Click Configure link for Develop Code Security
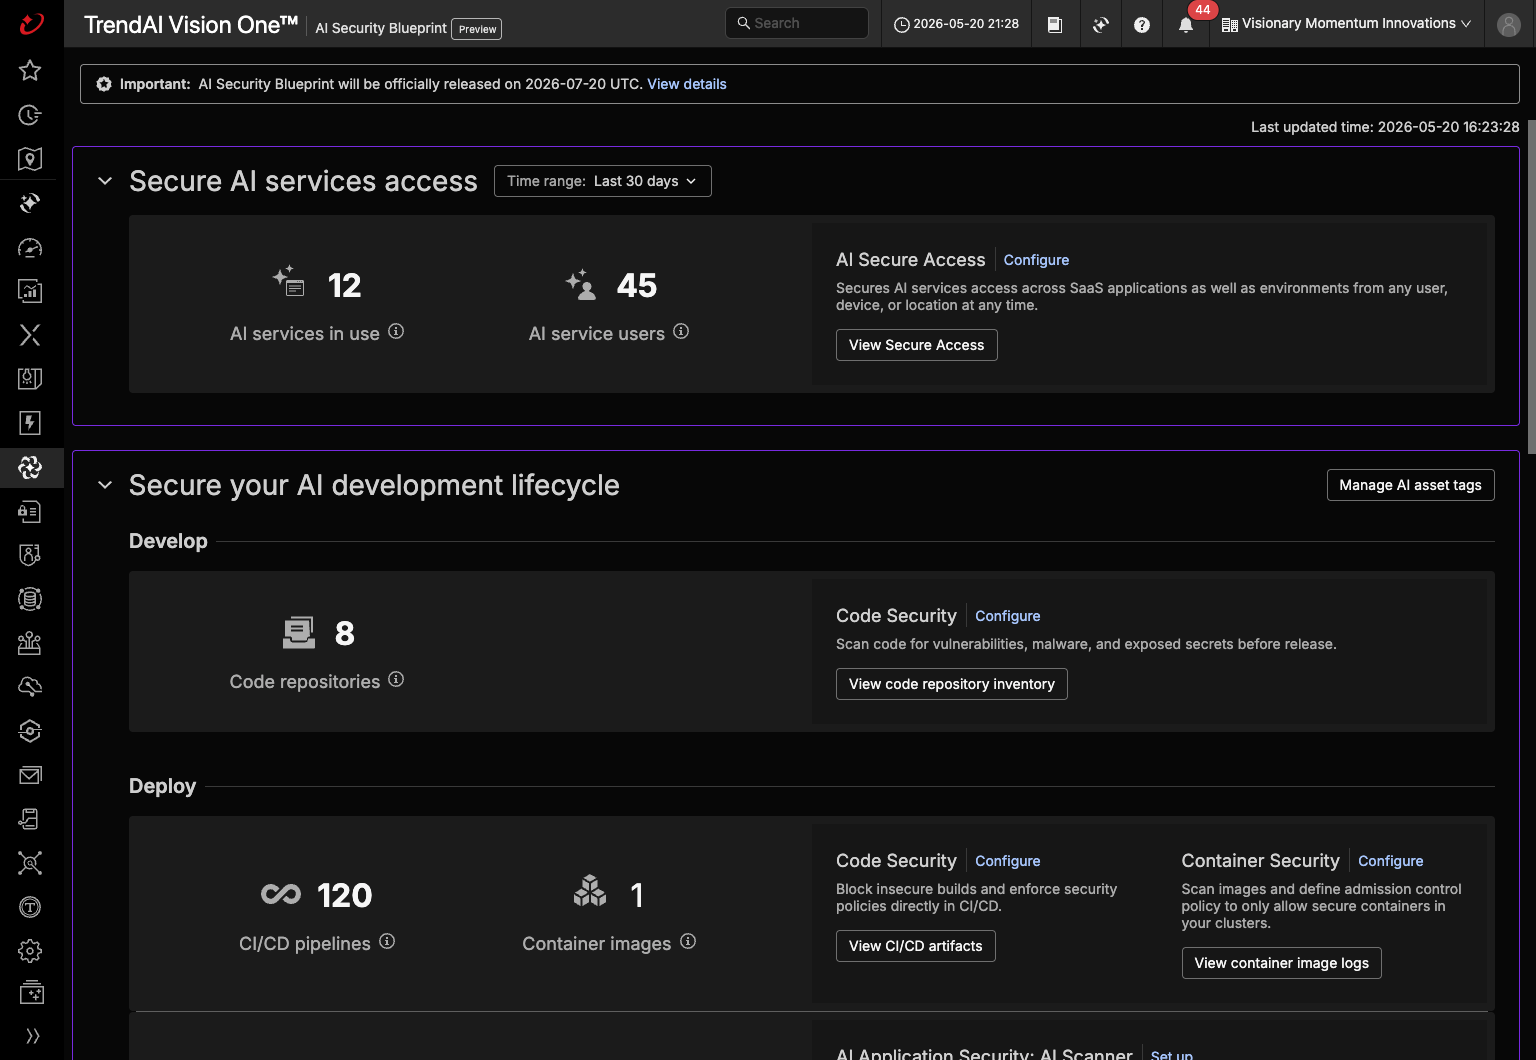Viewport: 1536px width, 1060px height. tap(1008, 616)
